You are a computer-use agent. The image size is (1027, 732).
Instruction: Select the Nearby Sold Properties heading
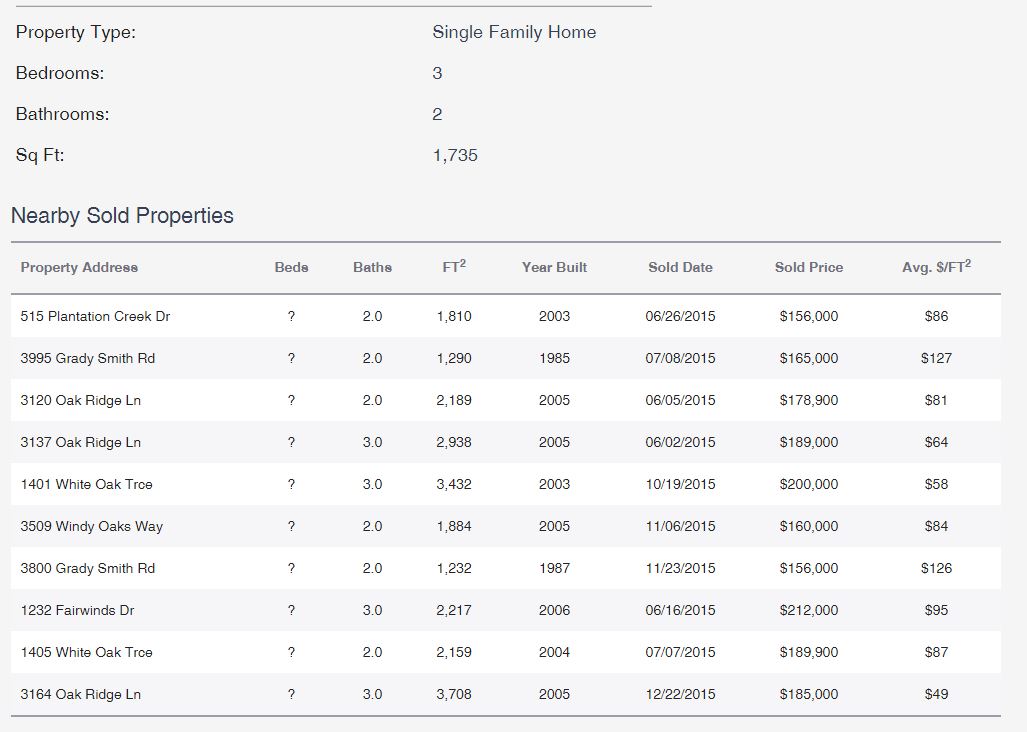(x=122, y=216)
